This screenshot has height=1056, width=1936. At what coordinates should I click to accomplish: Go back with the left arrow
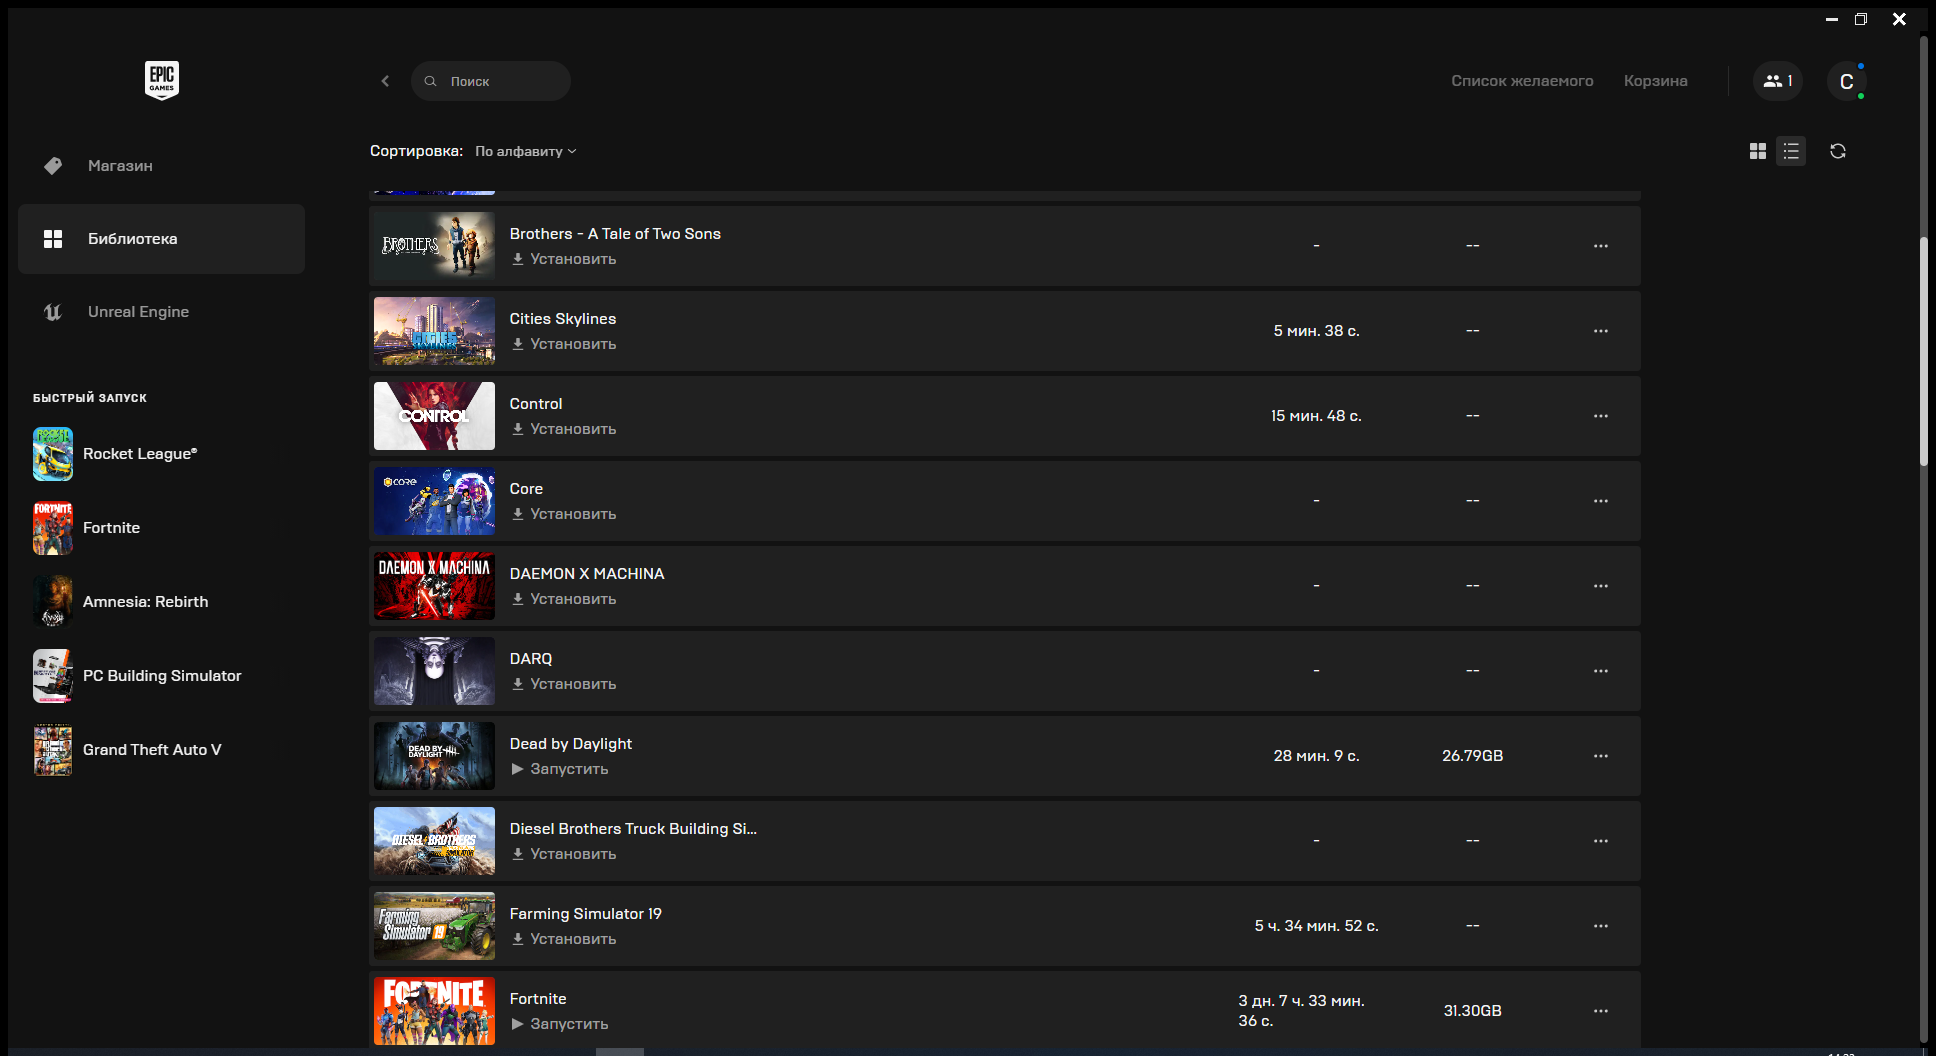(385, 81)
